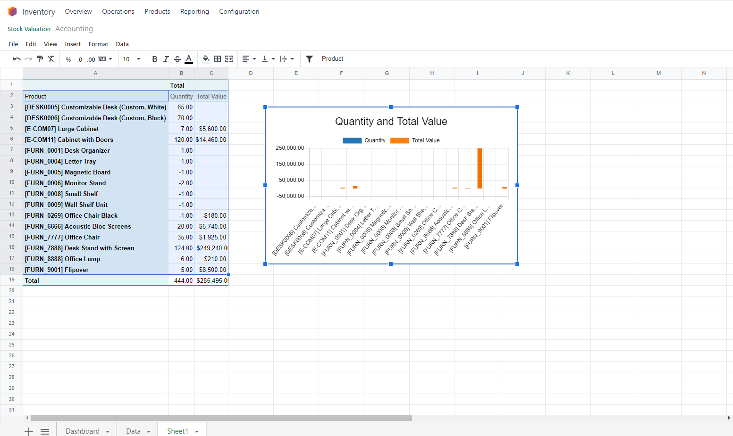
Task: Select the 444.00 total quantity cell
Action: point(181,280)
